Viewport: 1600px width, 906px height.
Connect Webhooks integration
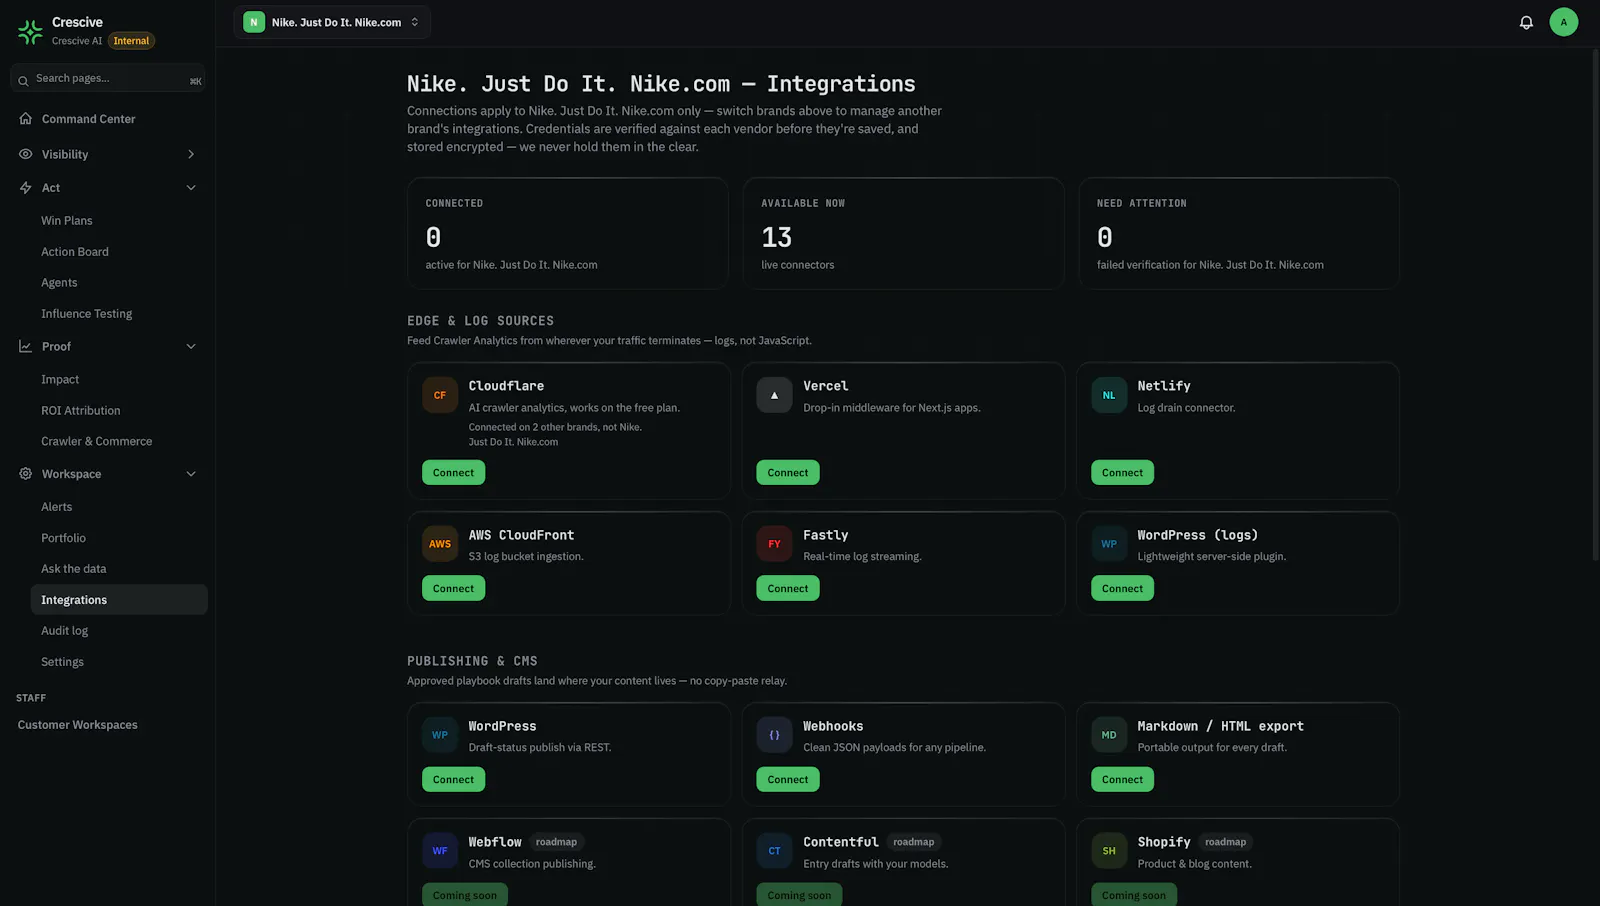coord(788,780)
